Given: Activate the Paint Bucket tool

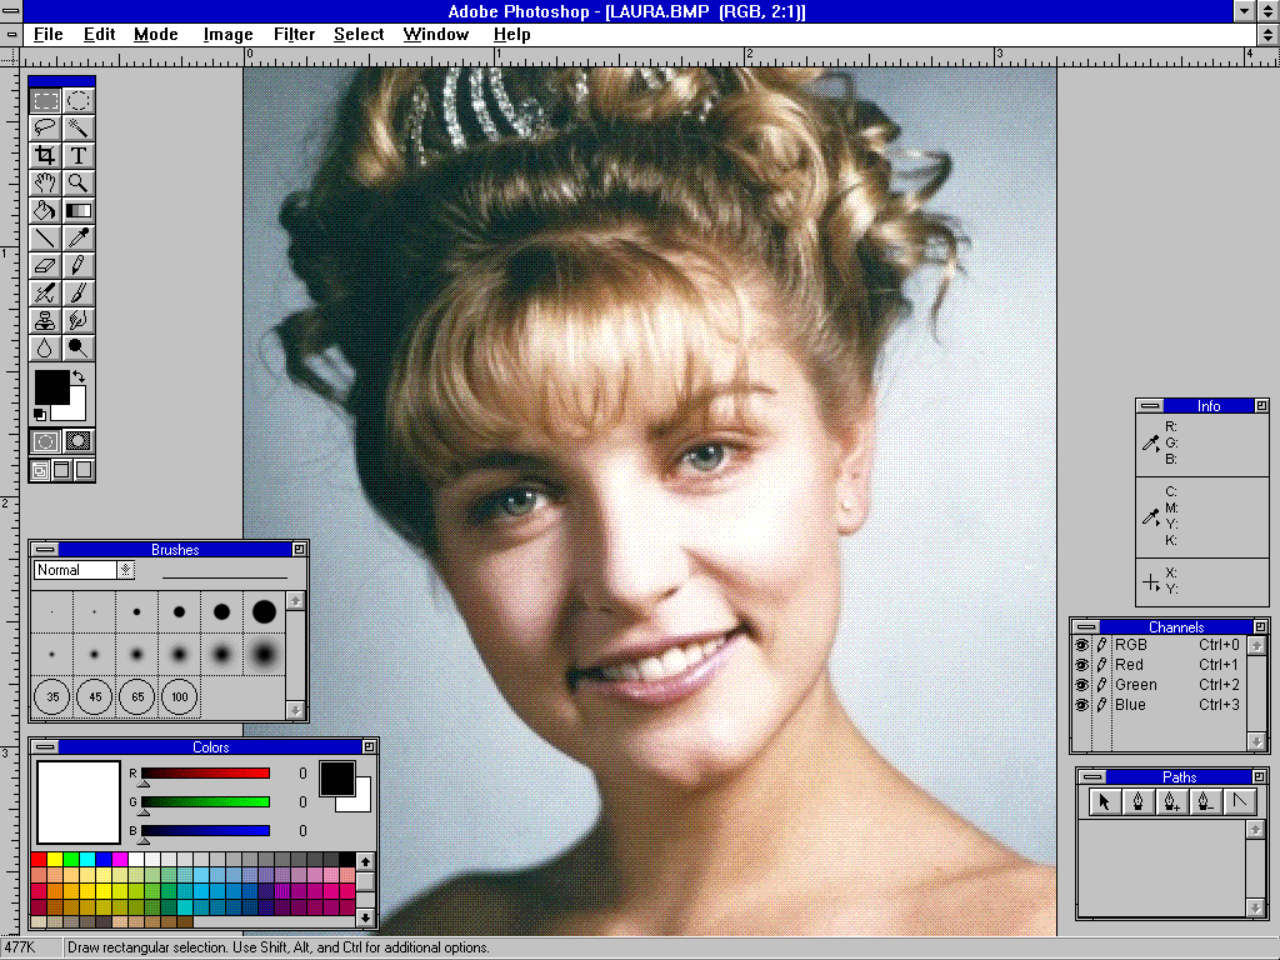Looking at the screenshot, I should click(45, 210).
